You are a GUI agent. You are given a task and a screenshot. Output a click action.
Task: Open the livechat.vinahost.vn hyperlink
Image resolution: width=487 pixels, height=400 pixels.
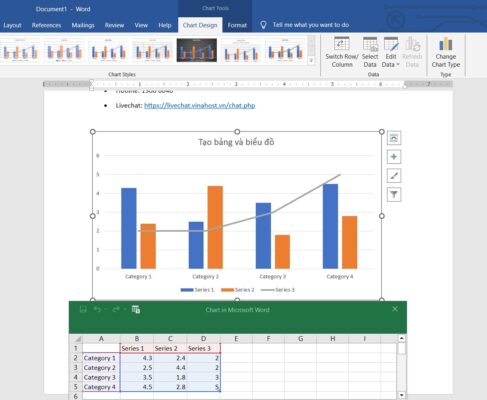(200, 105)
